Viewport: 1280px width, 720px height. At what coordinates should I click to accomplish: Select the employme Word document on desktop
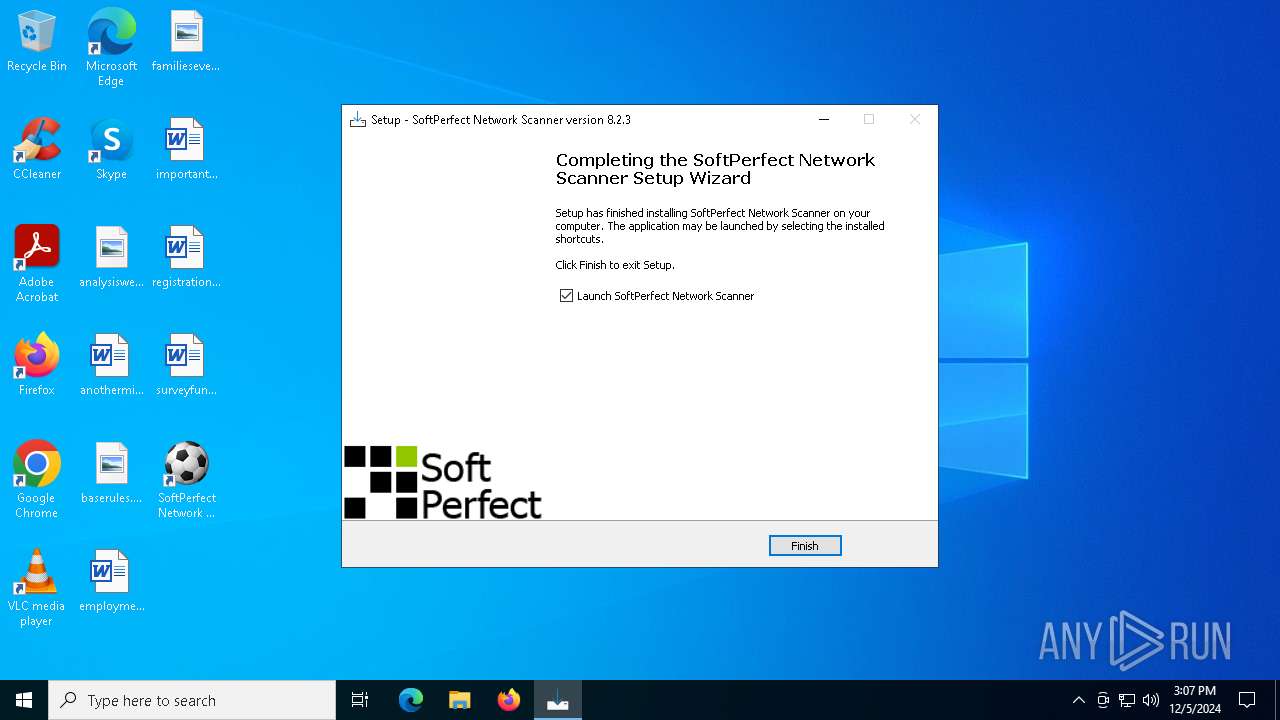[111, 582]
